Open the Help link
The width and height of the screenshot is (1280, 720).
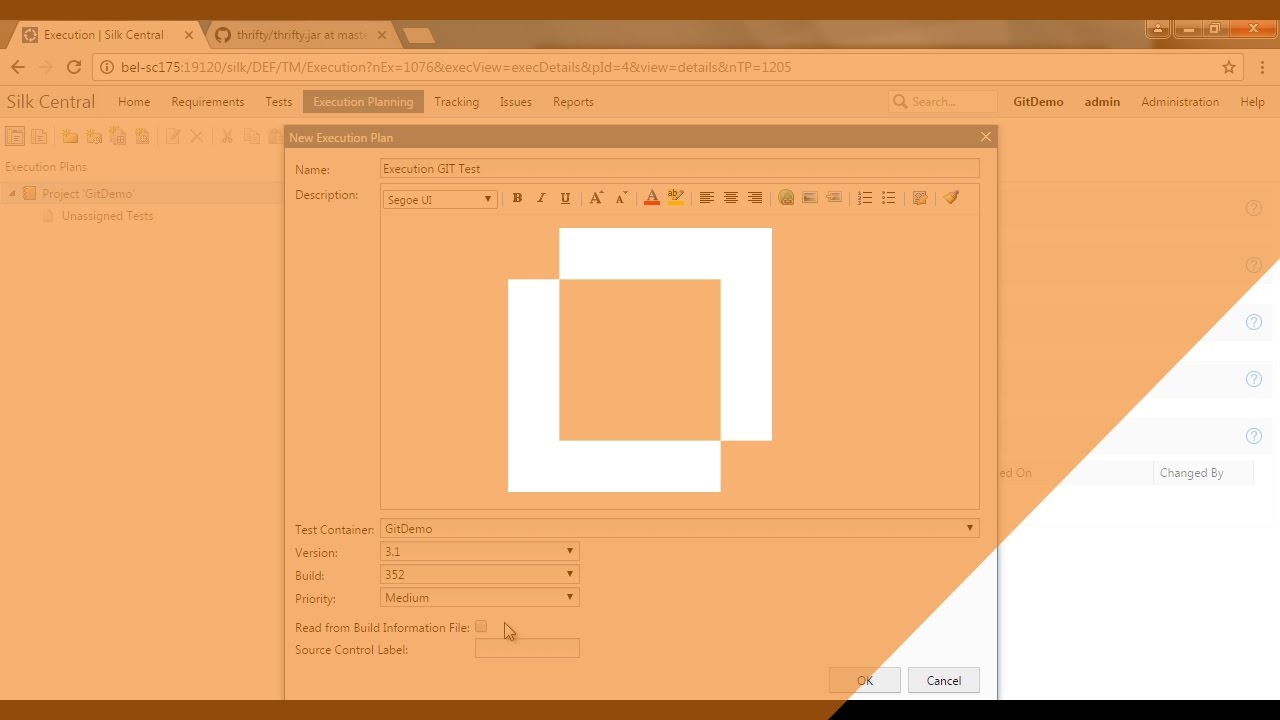pos(1252,102)
